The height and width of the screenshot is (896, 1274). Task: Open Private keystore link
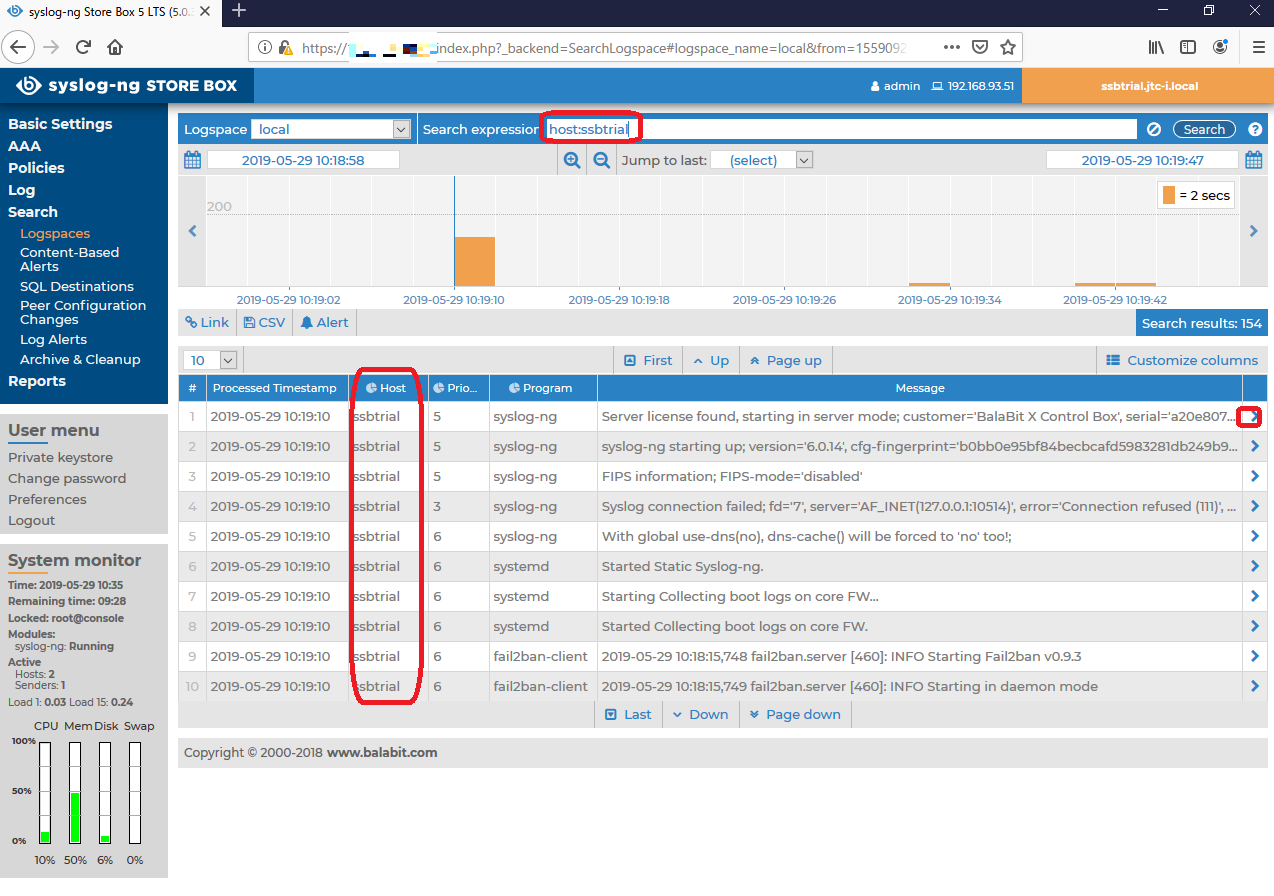pyautogui.click(x=60, y=457)
